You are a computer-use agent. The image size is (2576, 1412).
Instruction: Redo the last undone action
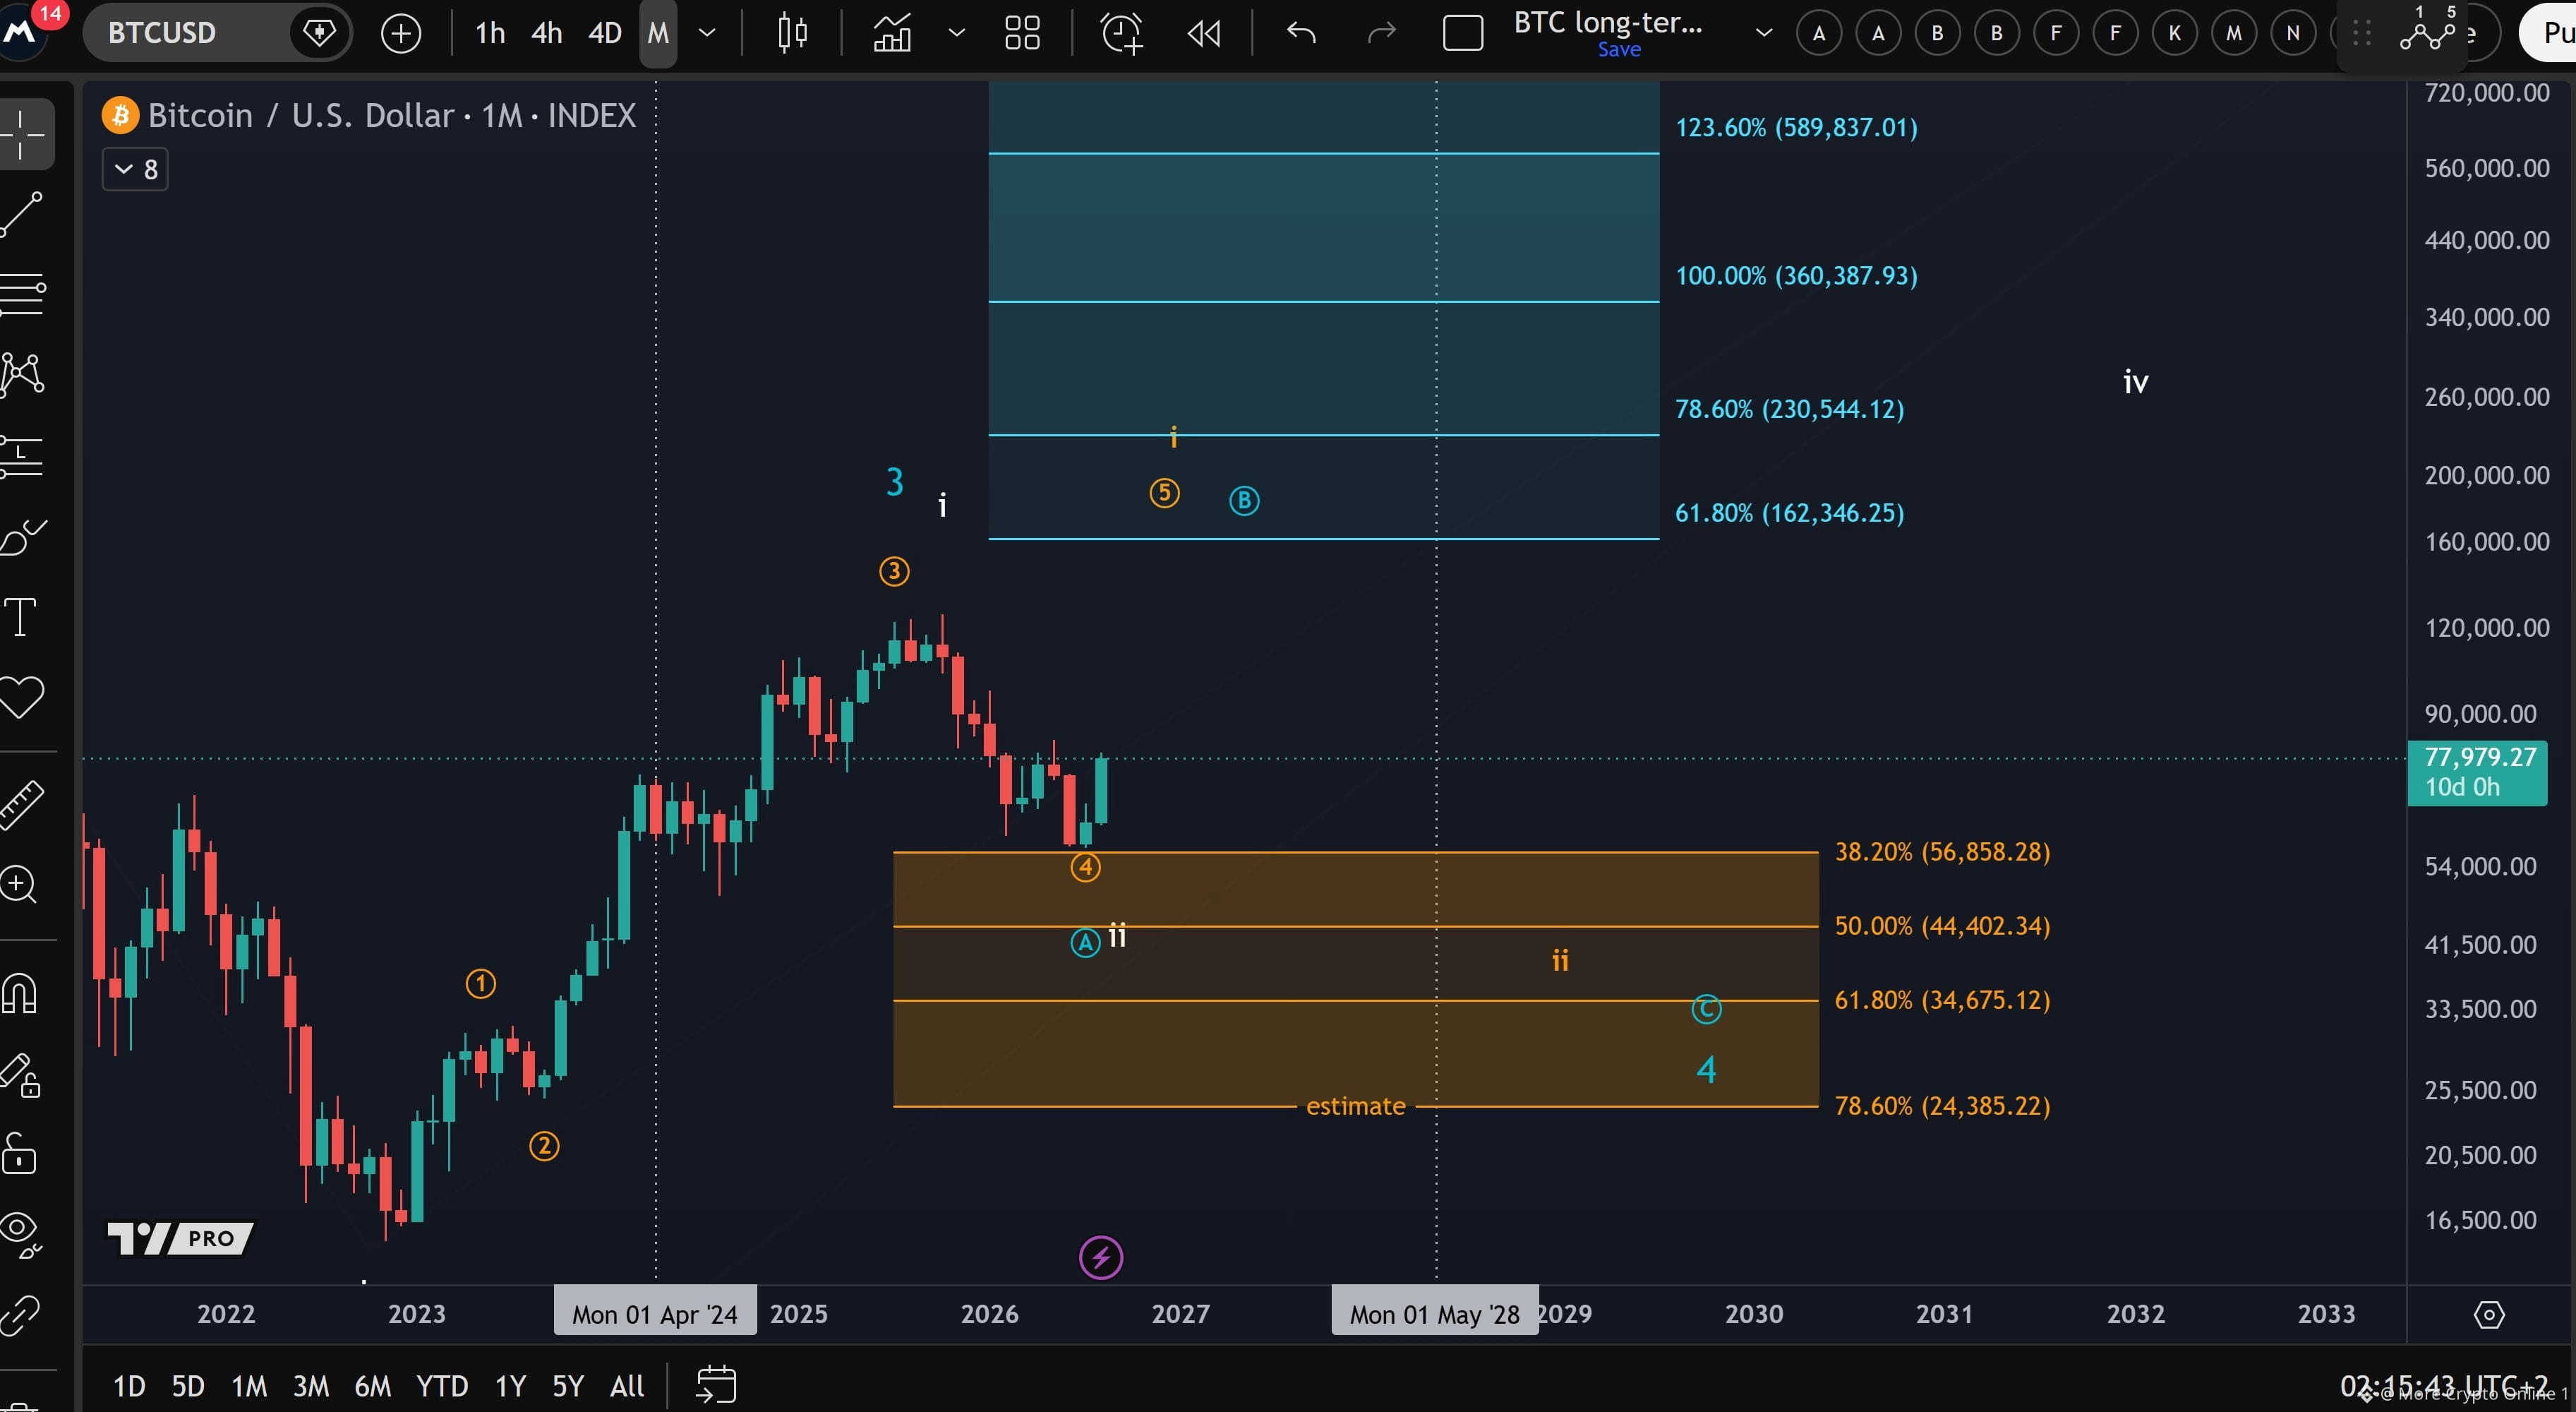pos(1381,33)
